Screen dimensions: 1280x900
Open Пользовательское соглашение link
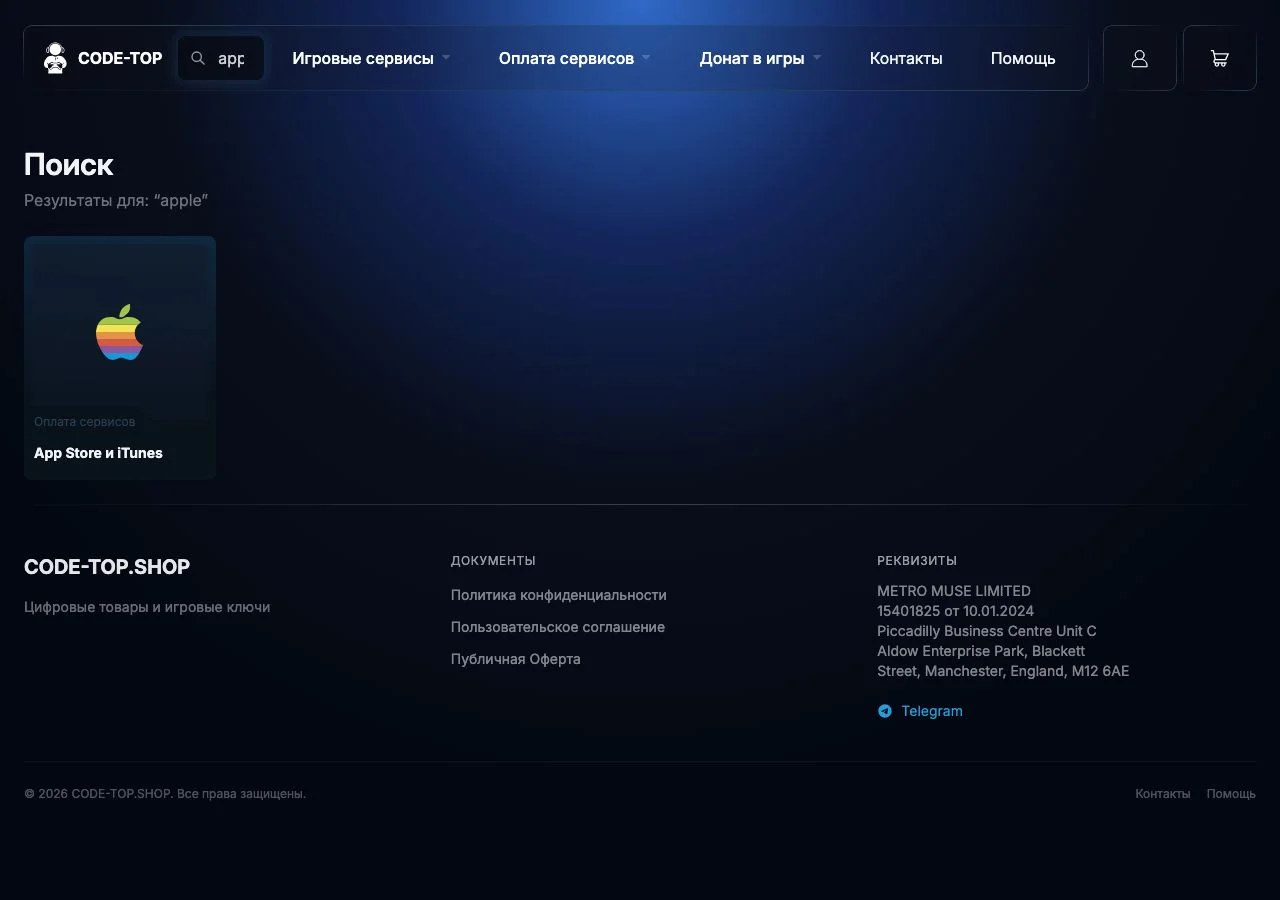pos(558,627)
